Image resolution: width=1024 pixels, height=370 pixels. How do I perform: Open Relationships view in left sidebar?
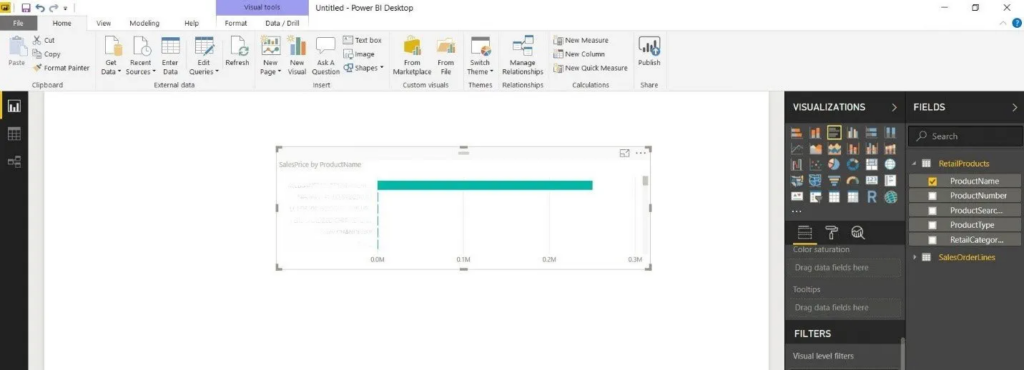point(14,161)
